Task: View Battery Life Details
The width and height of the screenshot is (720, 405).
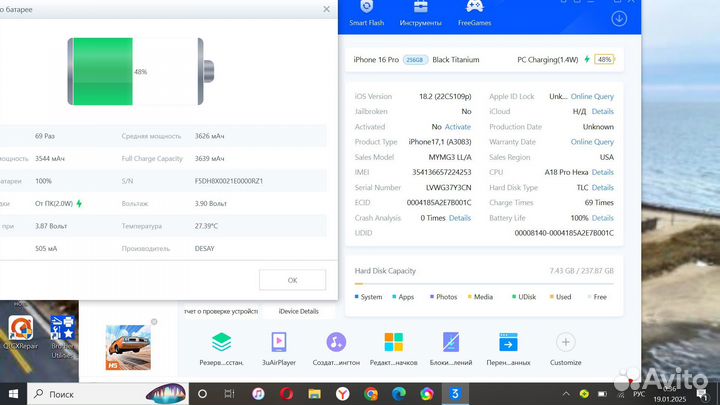Action: tap(602, 217)
